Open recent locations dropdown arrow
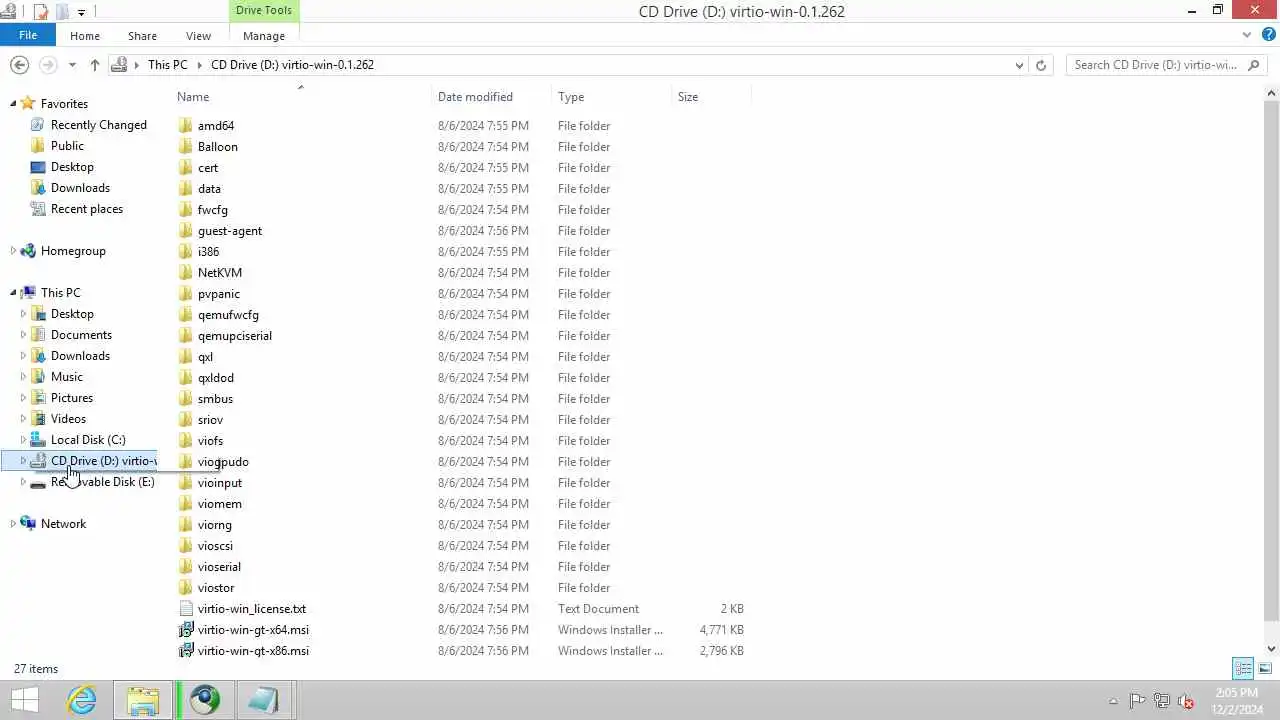This screenshot has width=1280, height=720. point(72,65)
